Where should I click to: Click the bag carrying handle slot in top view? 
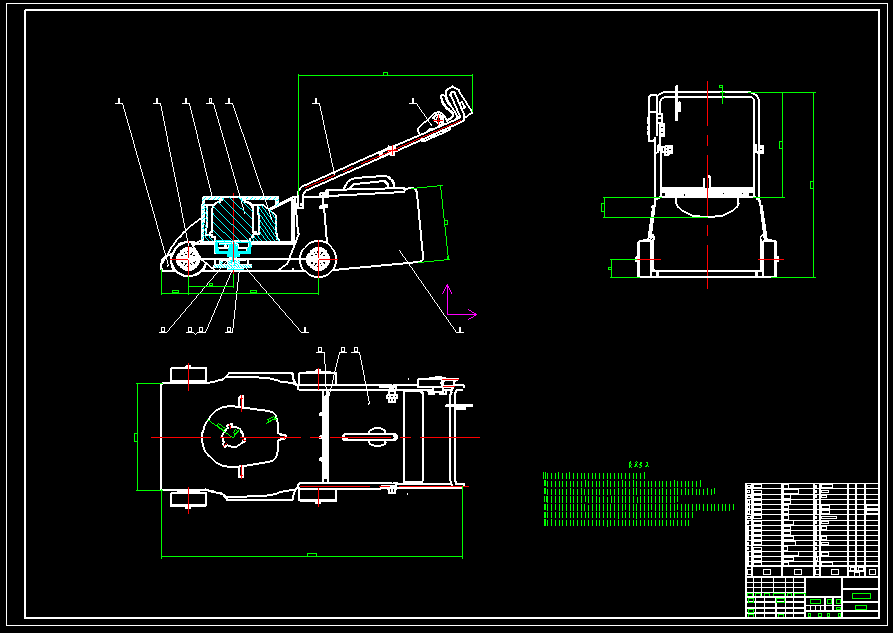[370, 437]
